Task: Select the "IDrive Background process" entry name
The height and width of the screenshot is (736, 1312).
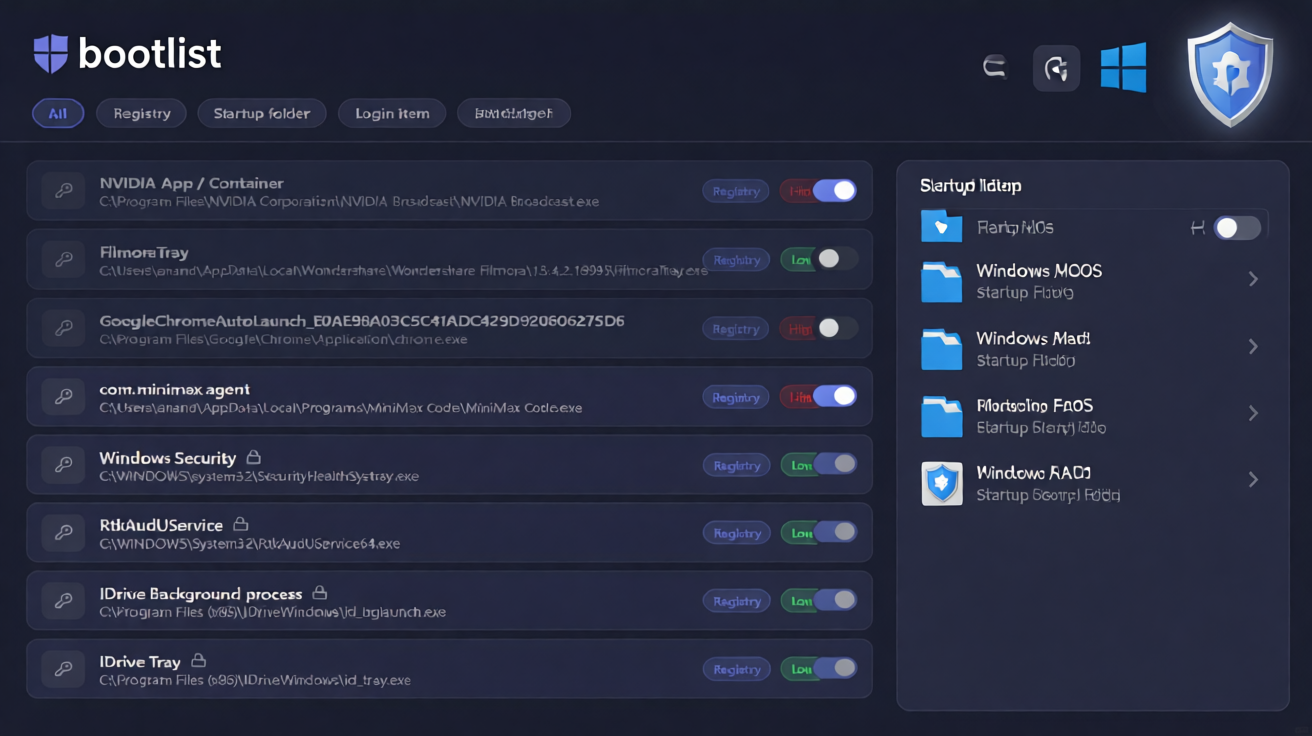Action: [x=200, y=593]
